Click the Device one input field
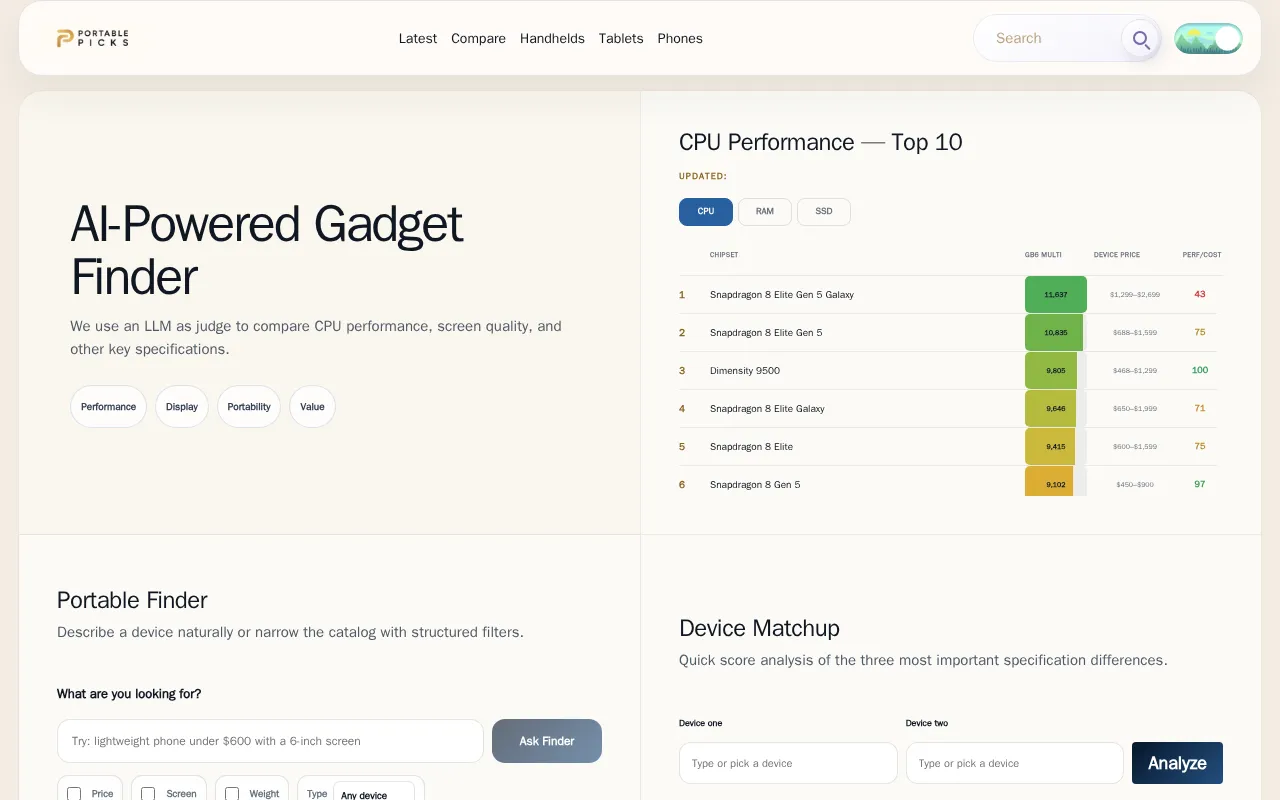Image resolution: width=1280 pixels, height=800 pixels. (788, 763)
